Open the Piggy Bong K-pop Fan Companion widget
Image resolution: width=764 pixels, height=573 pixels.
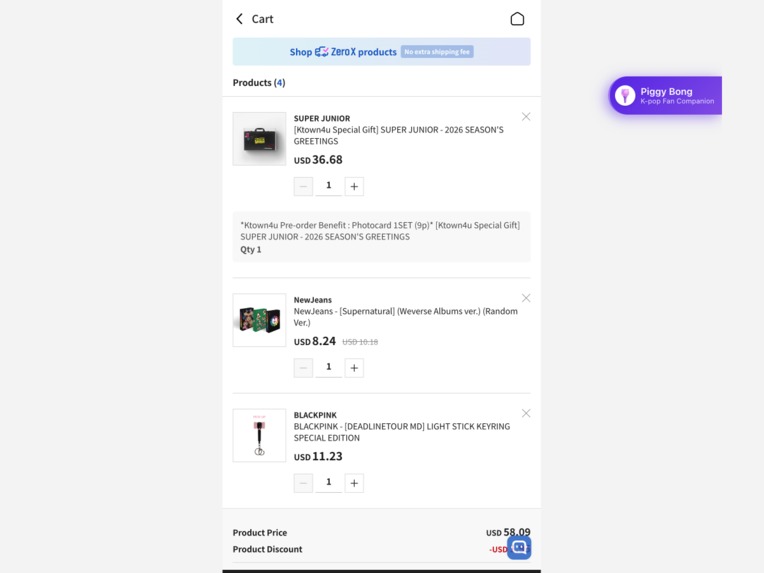coord(666,96)
